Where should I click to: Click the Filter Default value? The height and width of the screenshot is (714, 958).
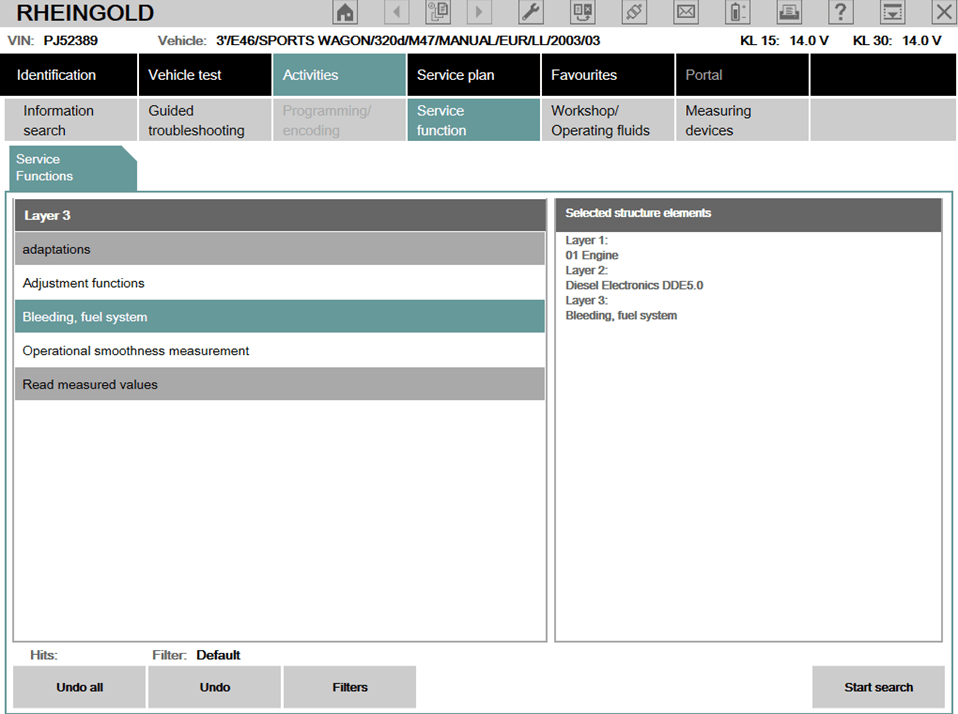218,655
